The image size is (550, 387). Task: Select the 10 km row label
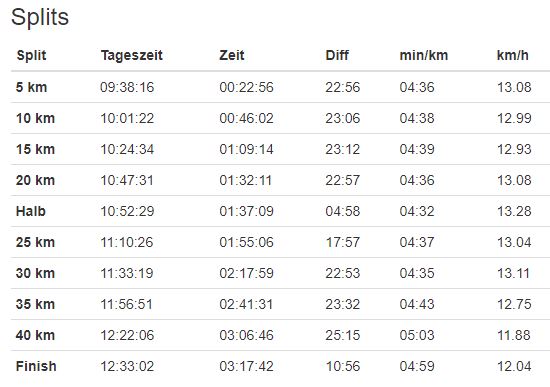[35, 118]
